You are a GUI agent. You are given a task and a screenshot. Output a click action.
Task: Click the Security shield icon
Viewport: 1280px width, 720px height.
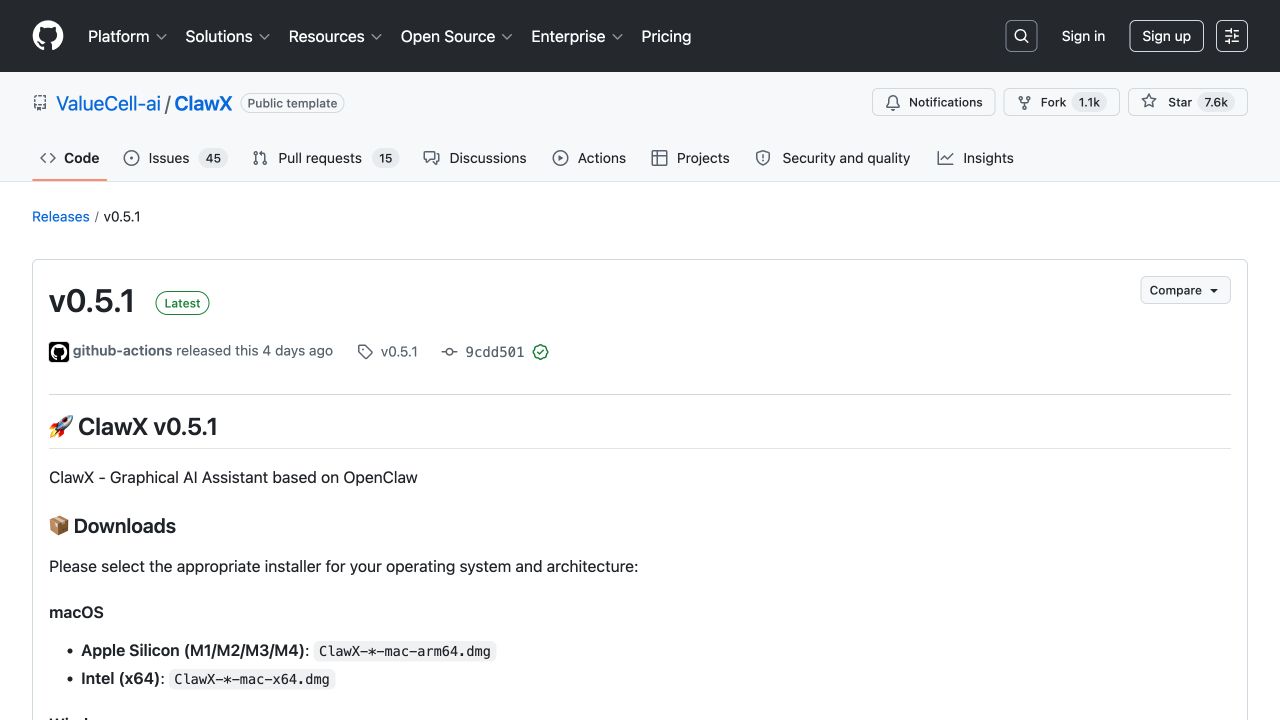pos(763,158)
